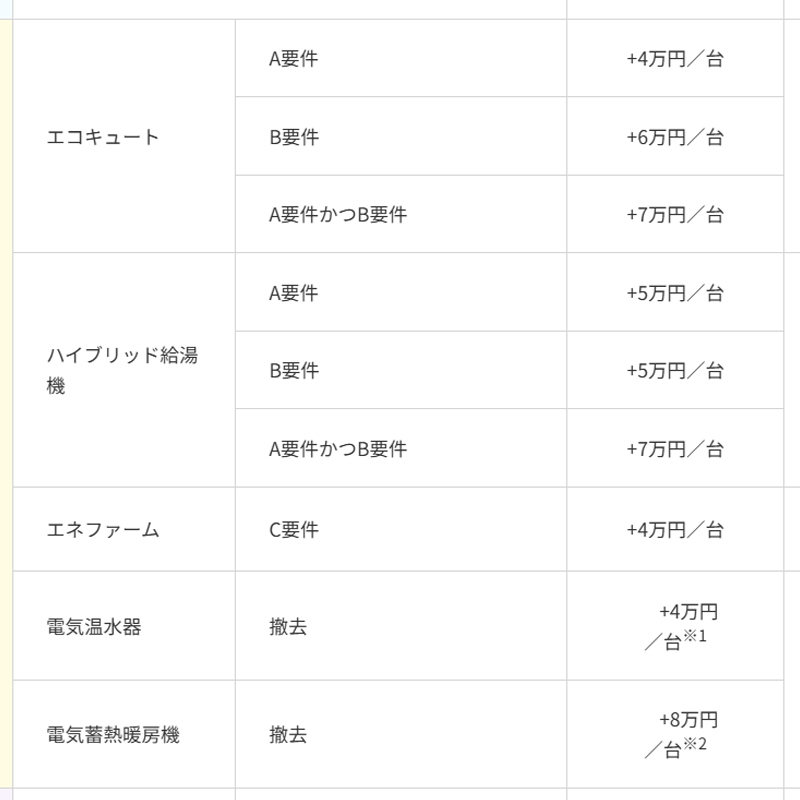The image size is (800, 800).
Task: Click the 電気蓄熱暖房機 label cell
Action: [x=124, y=734]
